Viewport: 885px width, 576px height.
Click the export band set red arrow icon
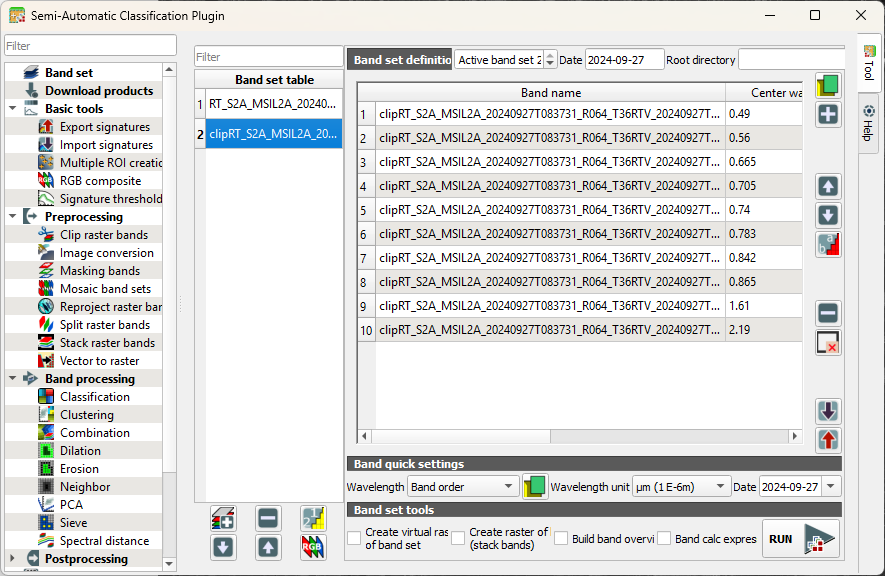tap(828, 440)
